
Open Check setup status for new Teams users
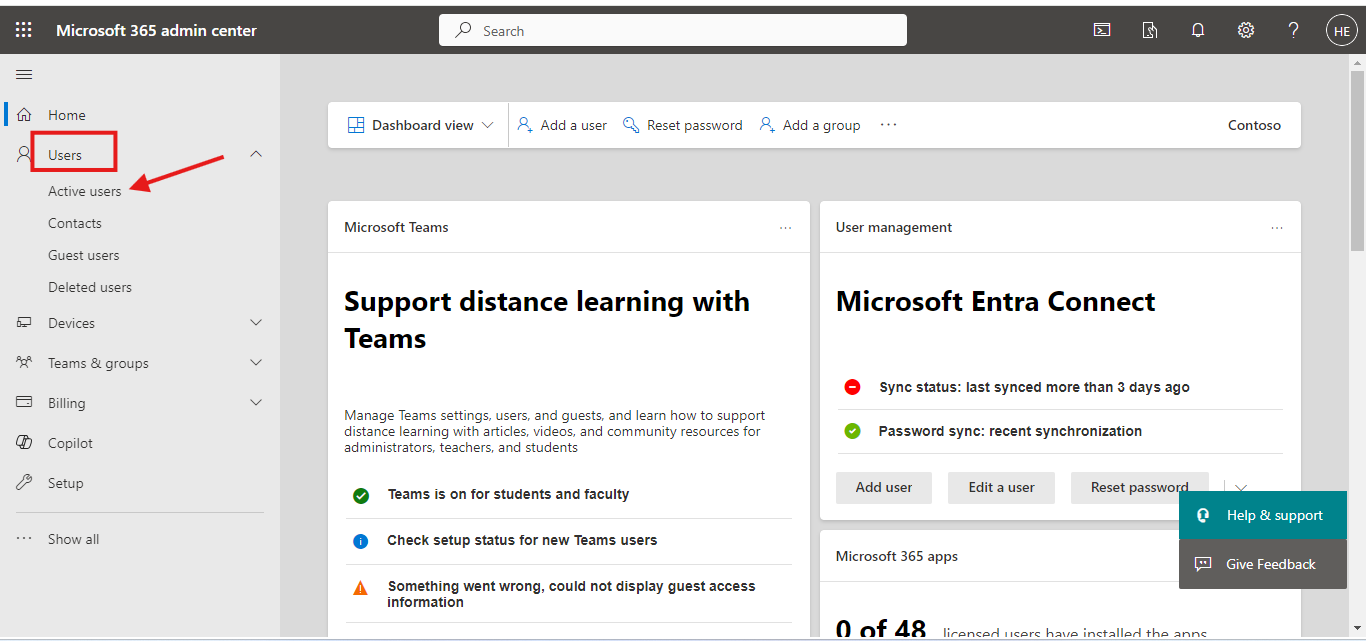point(522,540)
